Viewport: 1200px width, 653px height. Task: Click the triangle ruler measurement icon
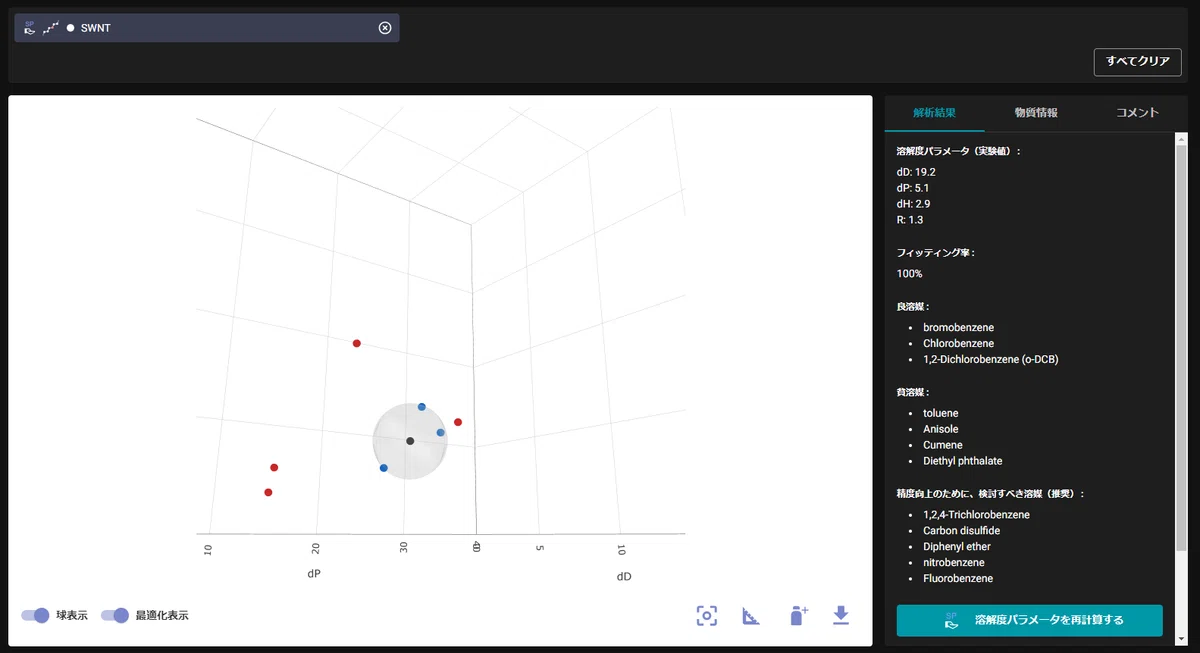[x=751, y=615]
